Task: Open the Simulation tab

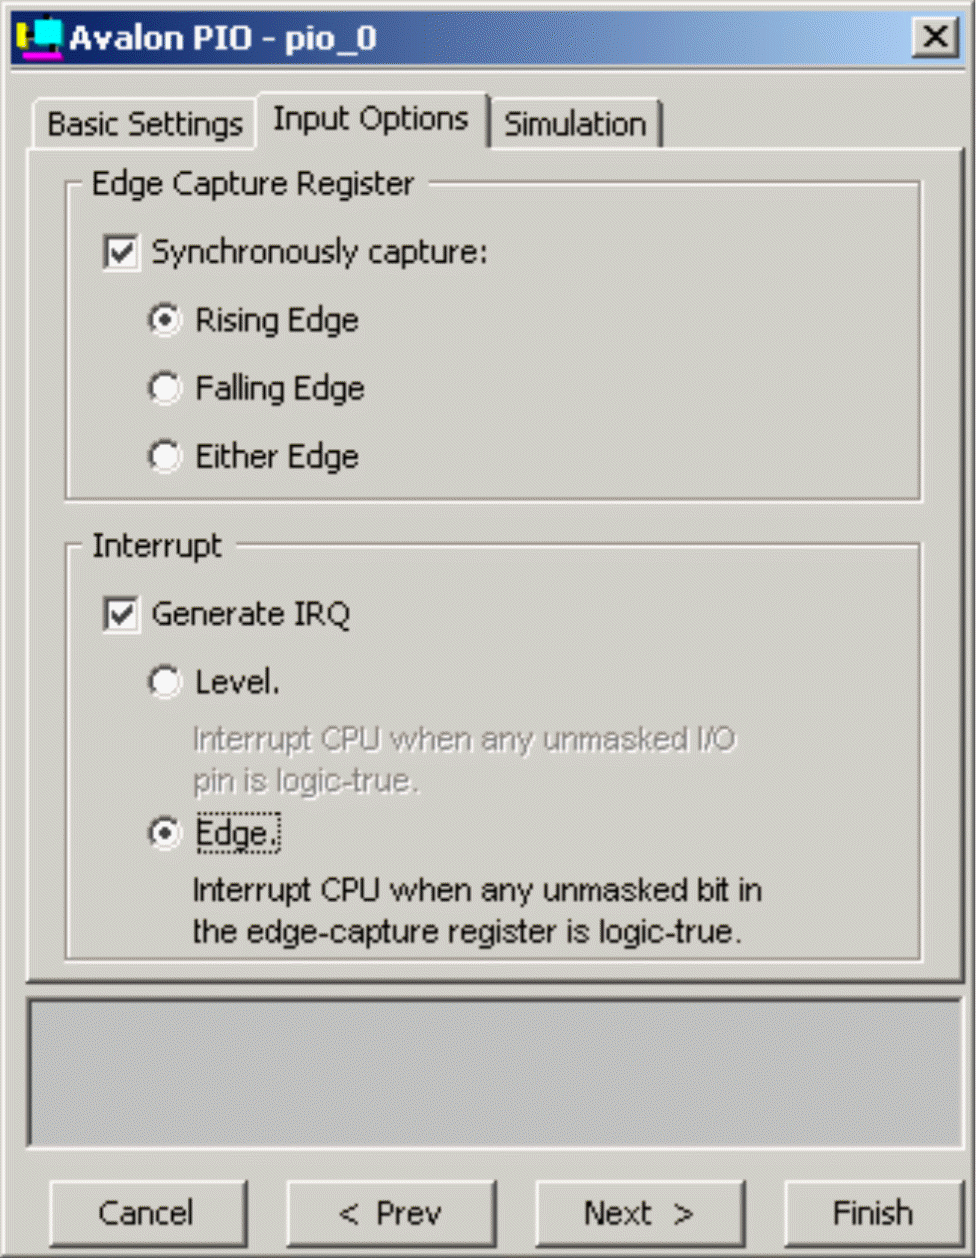Action: pyautogui.click(x=575, y=124)
